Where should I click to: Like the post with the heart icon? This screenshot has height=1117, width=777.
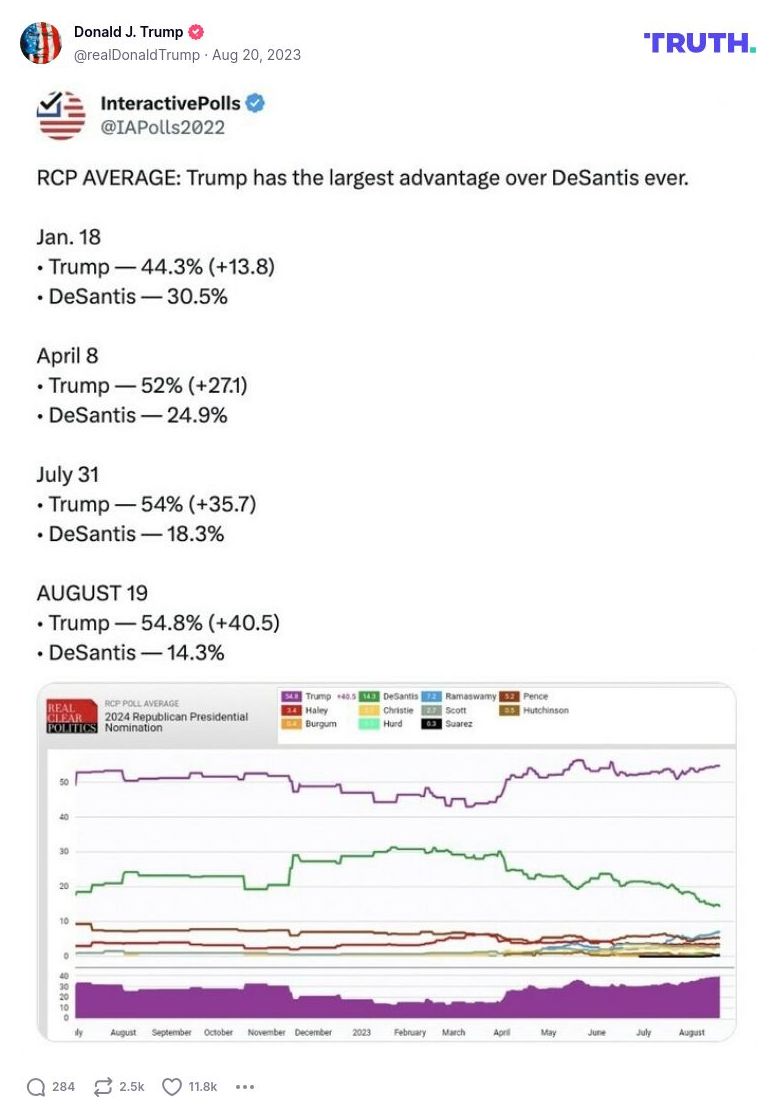pos(171,1086)
